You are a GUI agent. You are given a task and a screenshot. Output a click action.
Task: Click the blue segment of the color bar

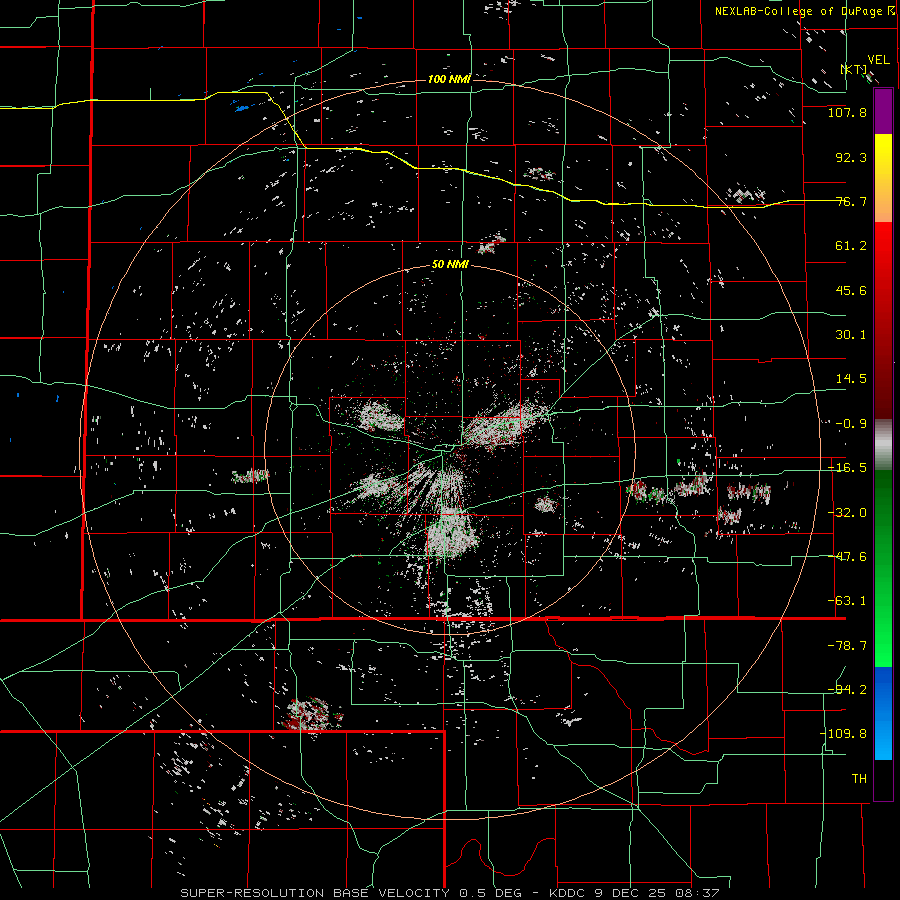883,713
